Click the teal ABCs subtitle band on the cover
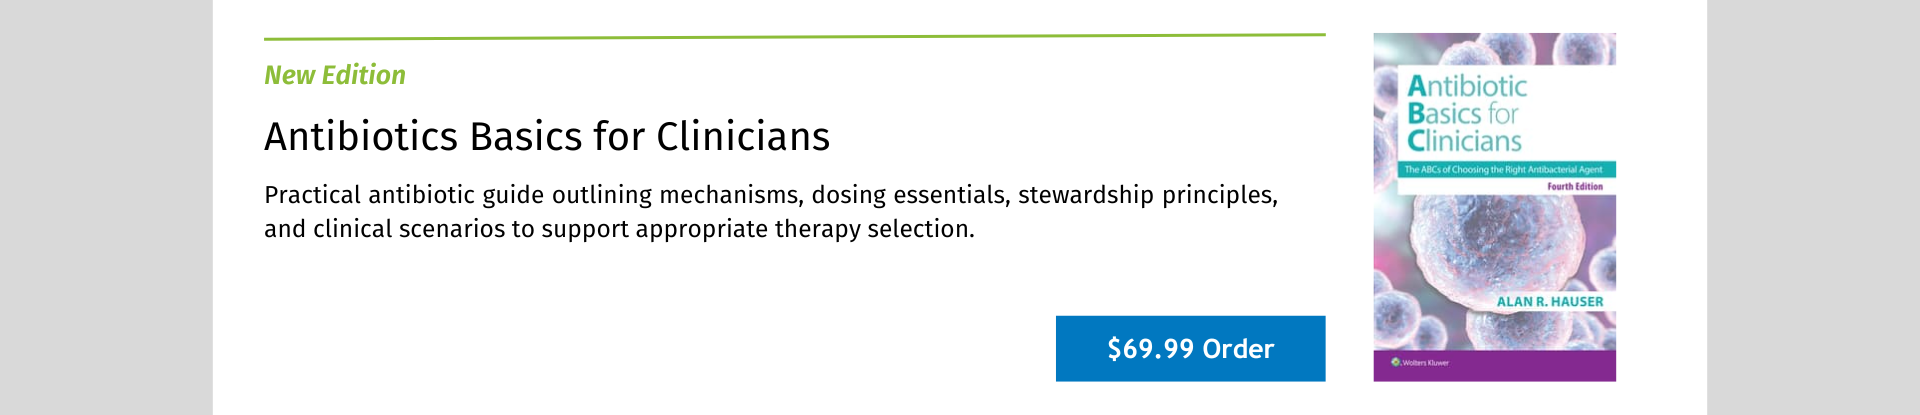 (x=1506, y=170)
